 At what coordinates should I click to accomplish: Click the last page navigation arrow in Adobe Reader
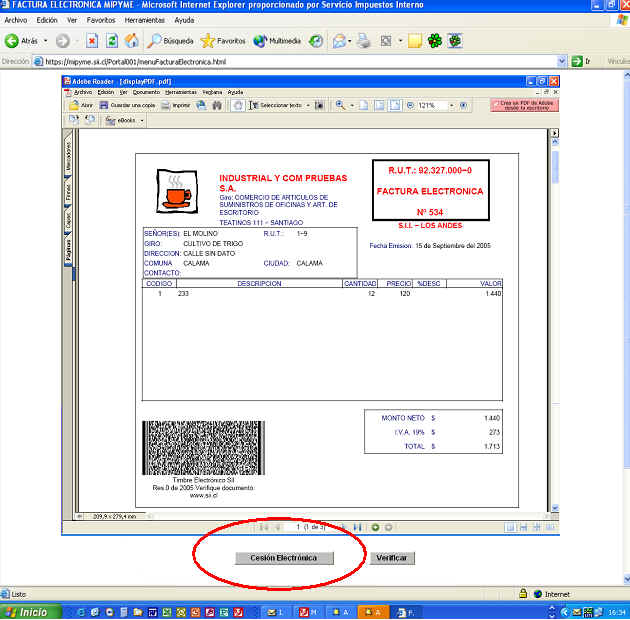(x=357, y=527)
